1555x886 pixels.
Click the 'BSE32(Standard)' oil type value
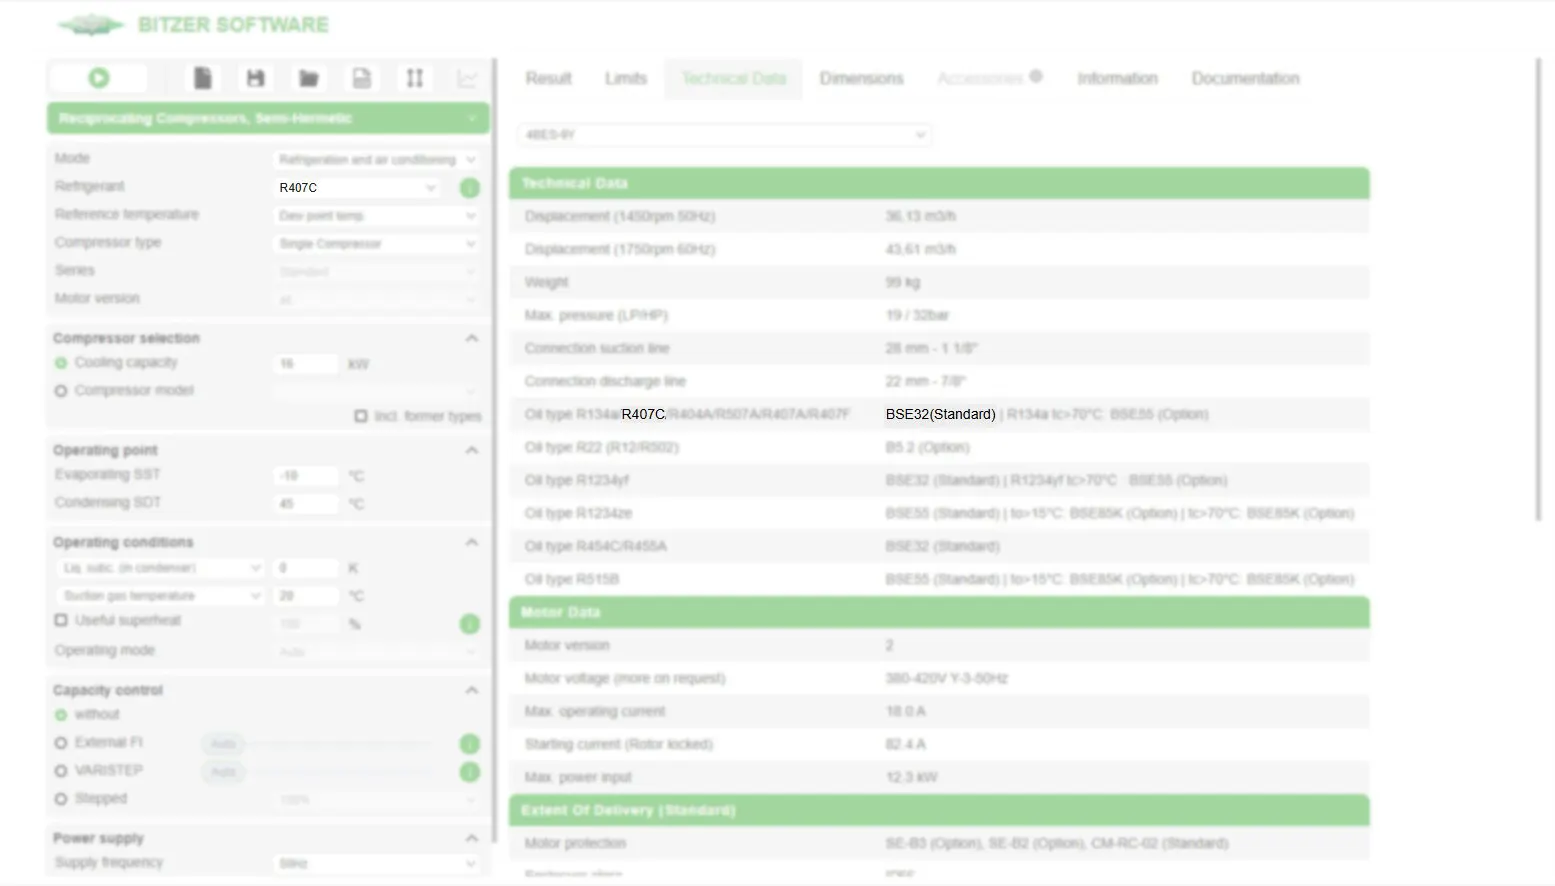[x=940, y=414]
